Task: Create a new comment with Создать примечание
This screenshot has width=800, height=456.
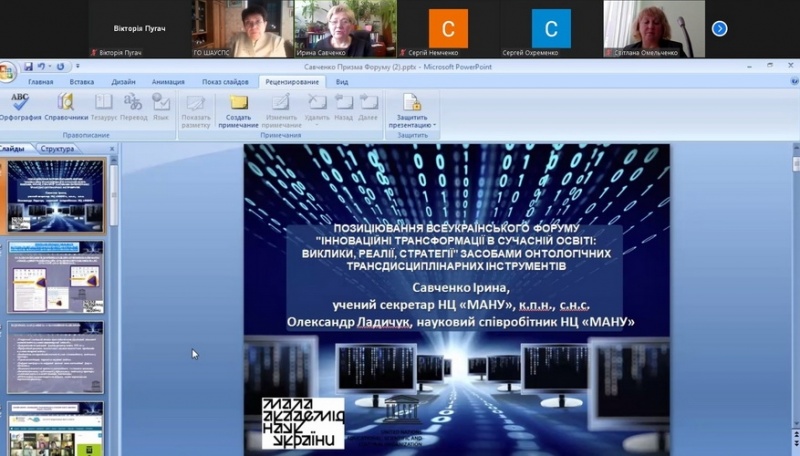Action: 238,111
